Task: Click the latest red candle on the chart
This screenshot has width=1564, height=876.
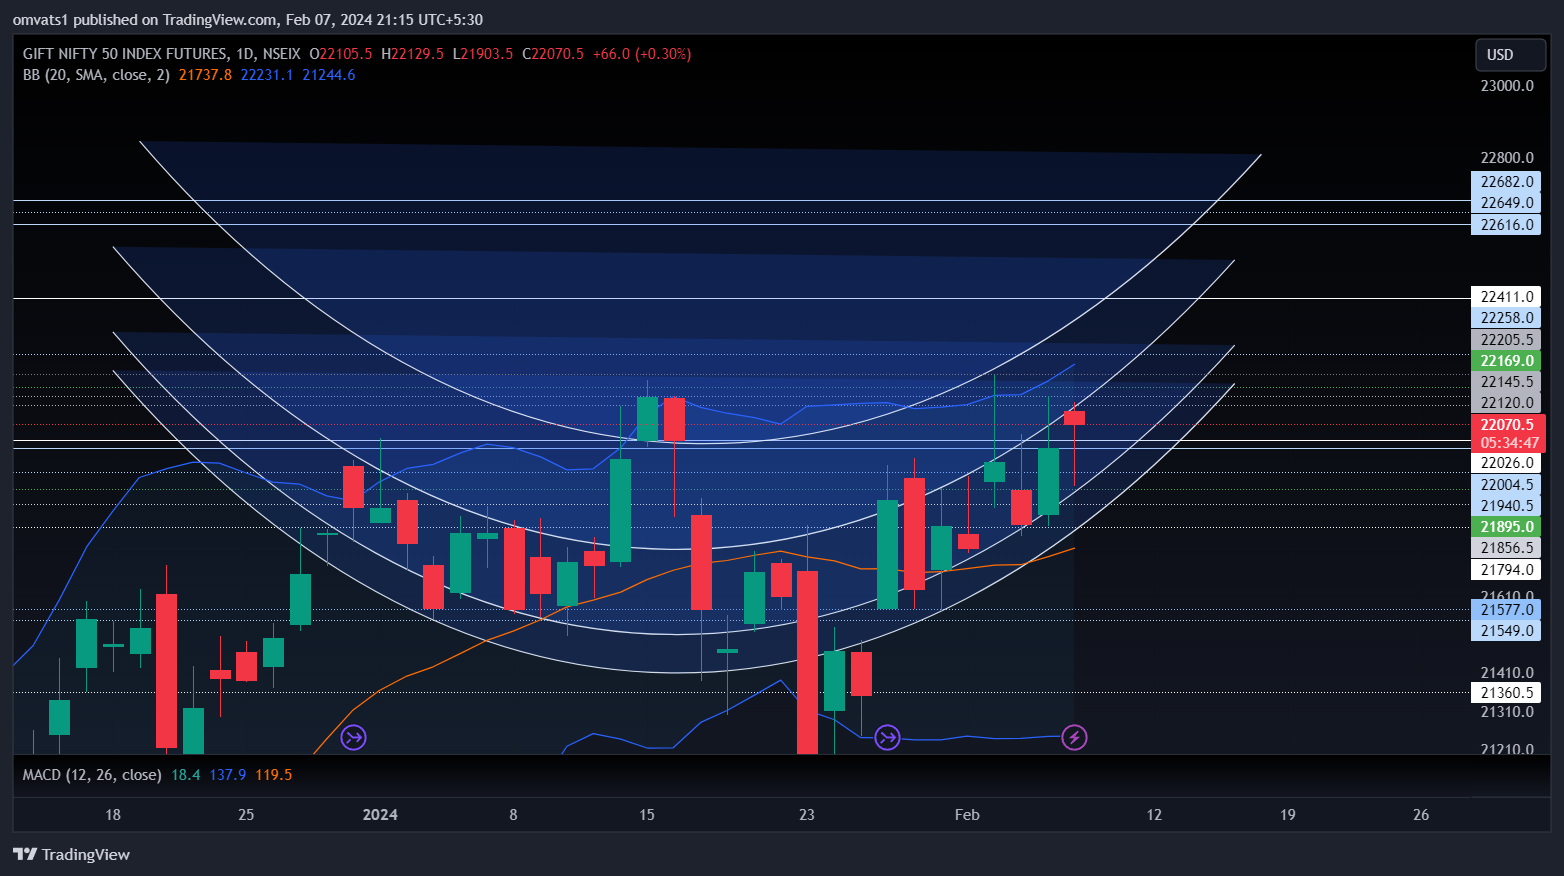Action: point(1074,418)
